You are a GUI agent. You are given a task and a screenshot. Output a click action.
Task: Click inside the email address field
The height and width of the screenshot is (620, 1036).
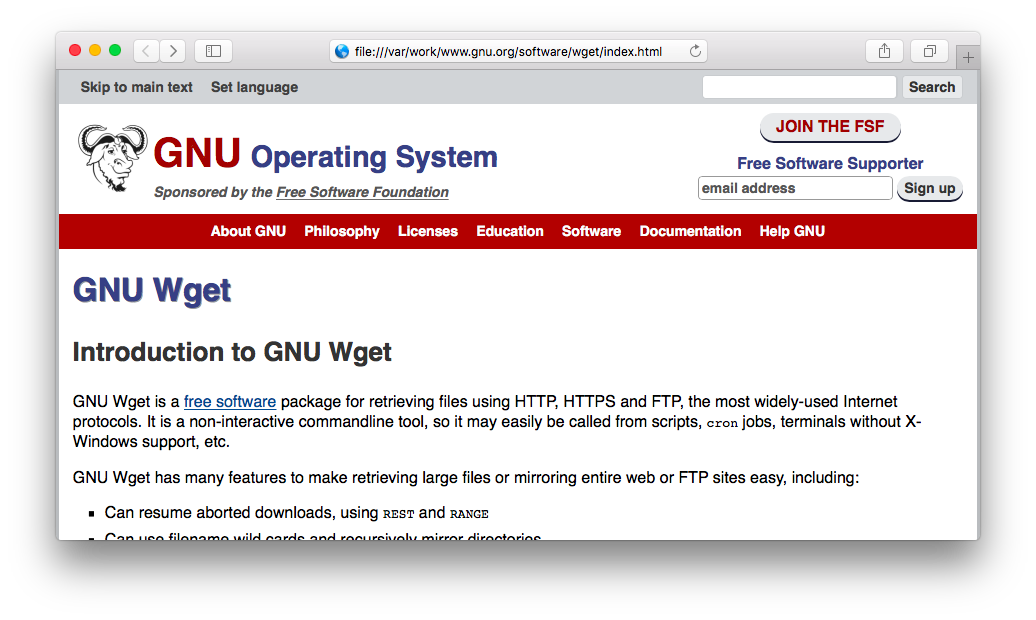(795, 188)
